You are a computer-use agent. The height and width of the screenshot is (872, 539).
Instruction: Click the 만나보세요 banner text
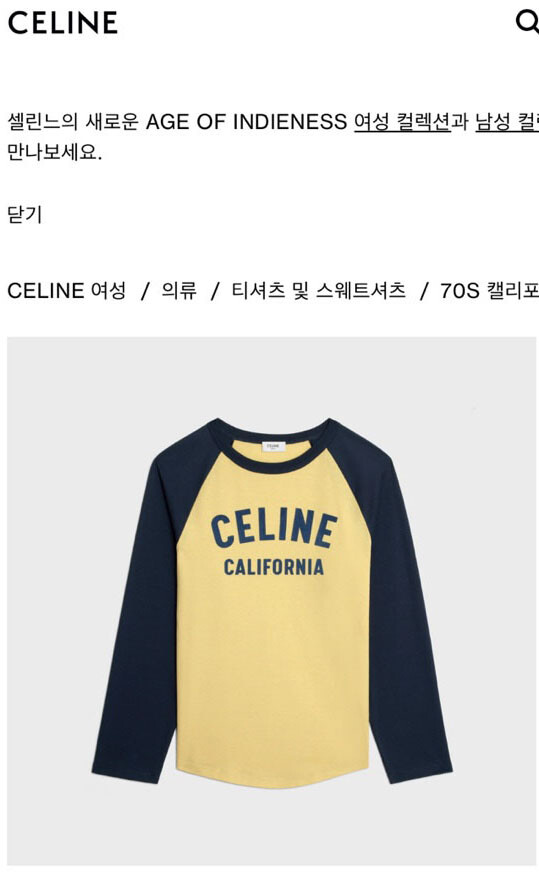point(55,152)
